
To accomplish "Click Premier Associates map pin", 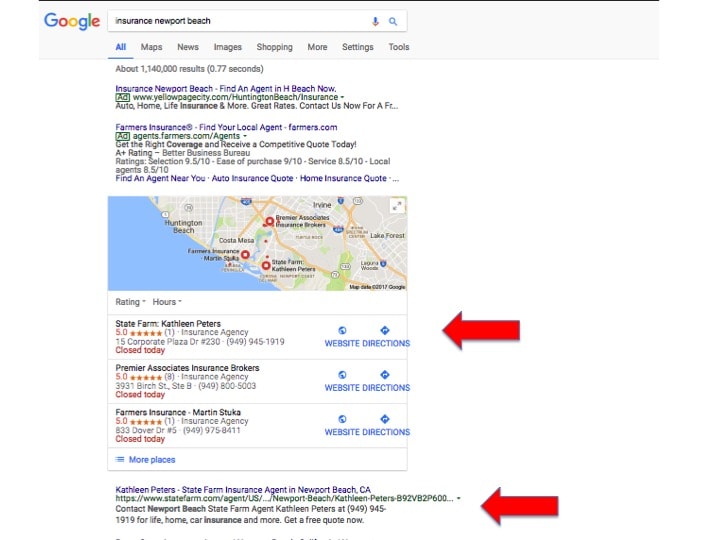I will [x=270, y=222].
